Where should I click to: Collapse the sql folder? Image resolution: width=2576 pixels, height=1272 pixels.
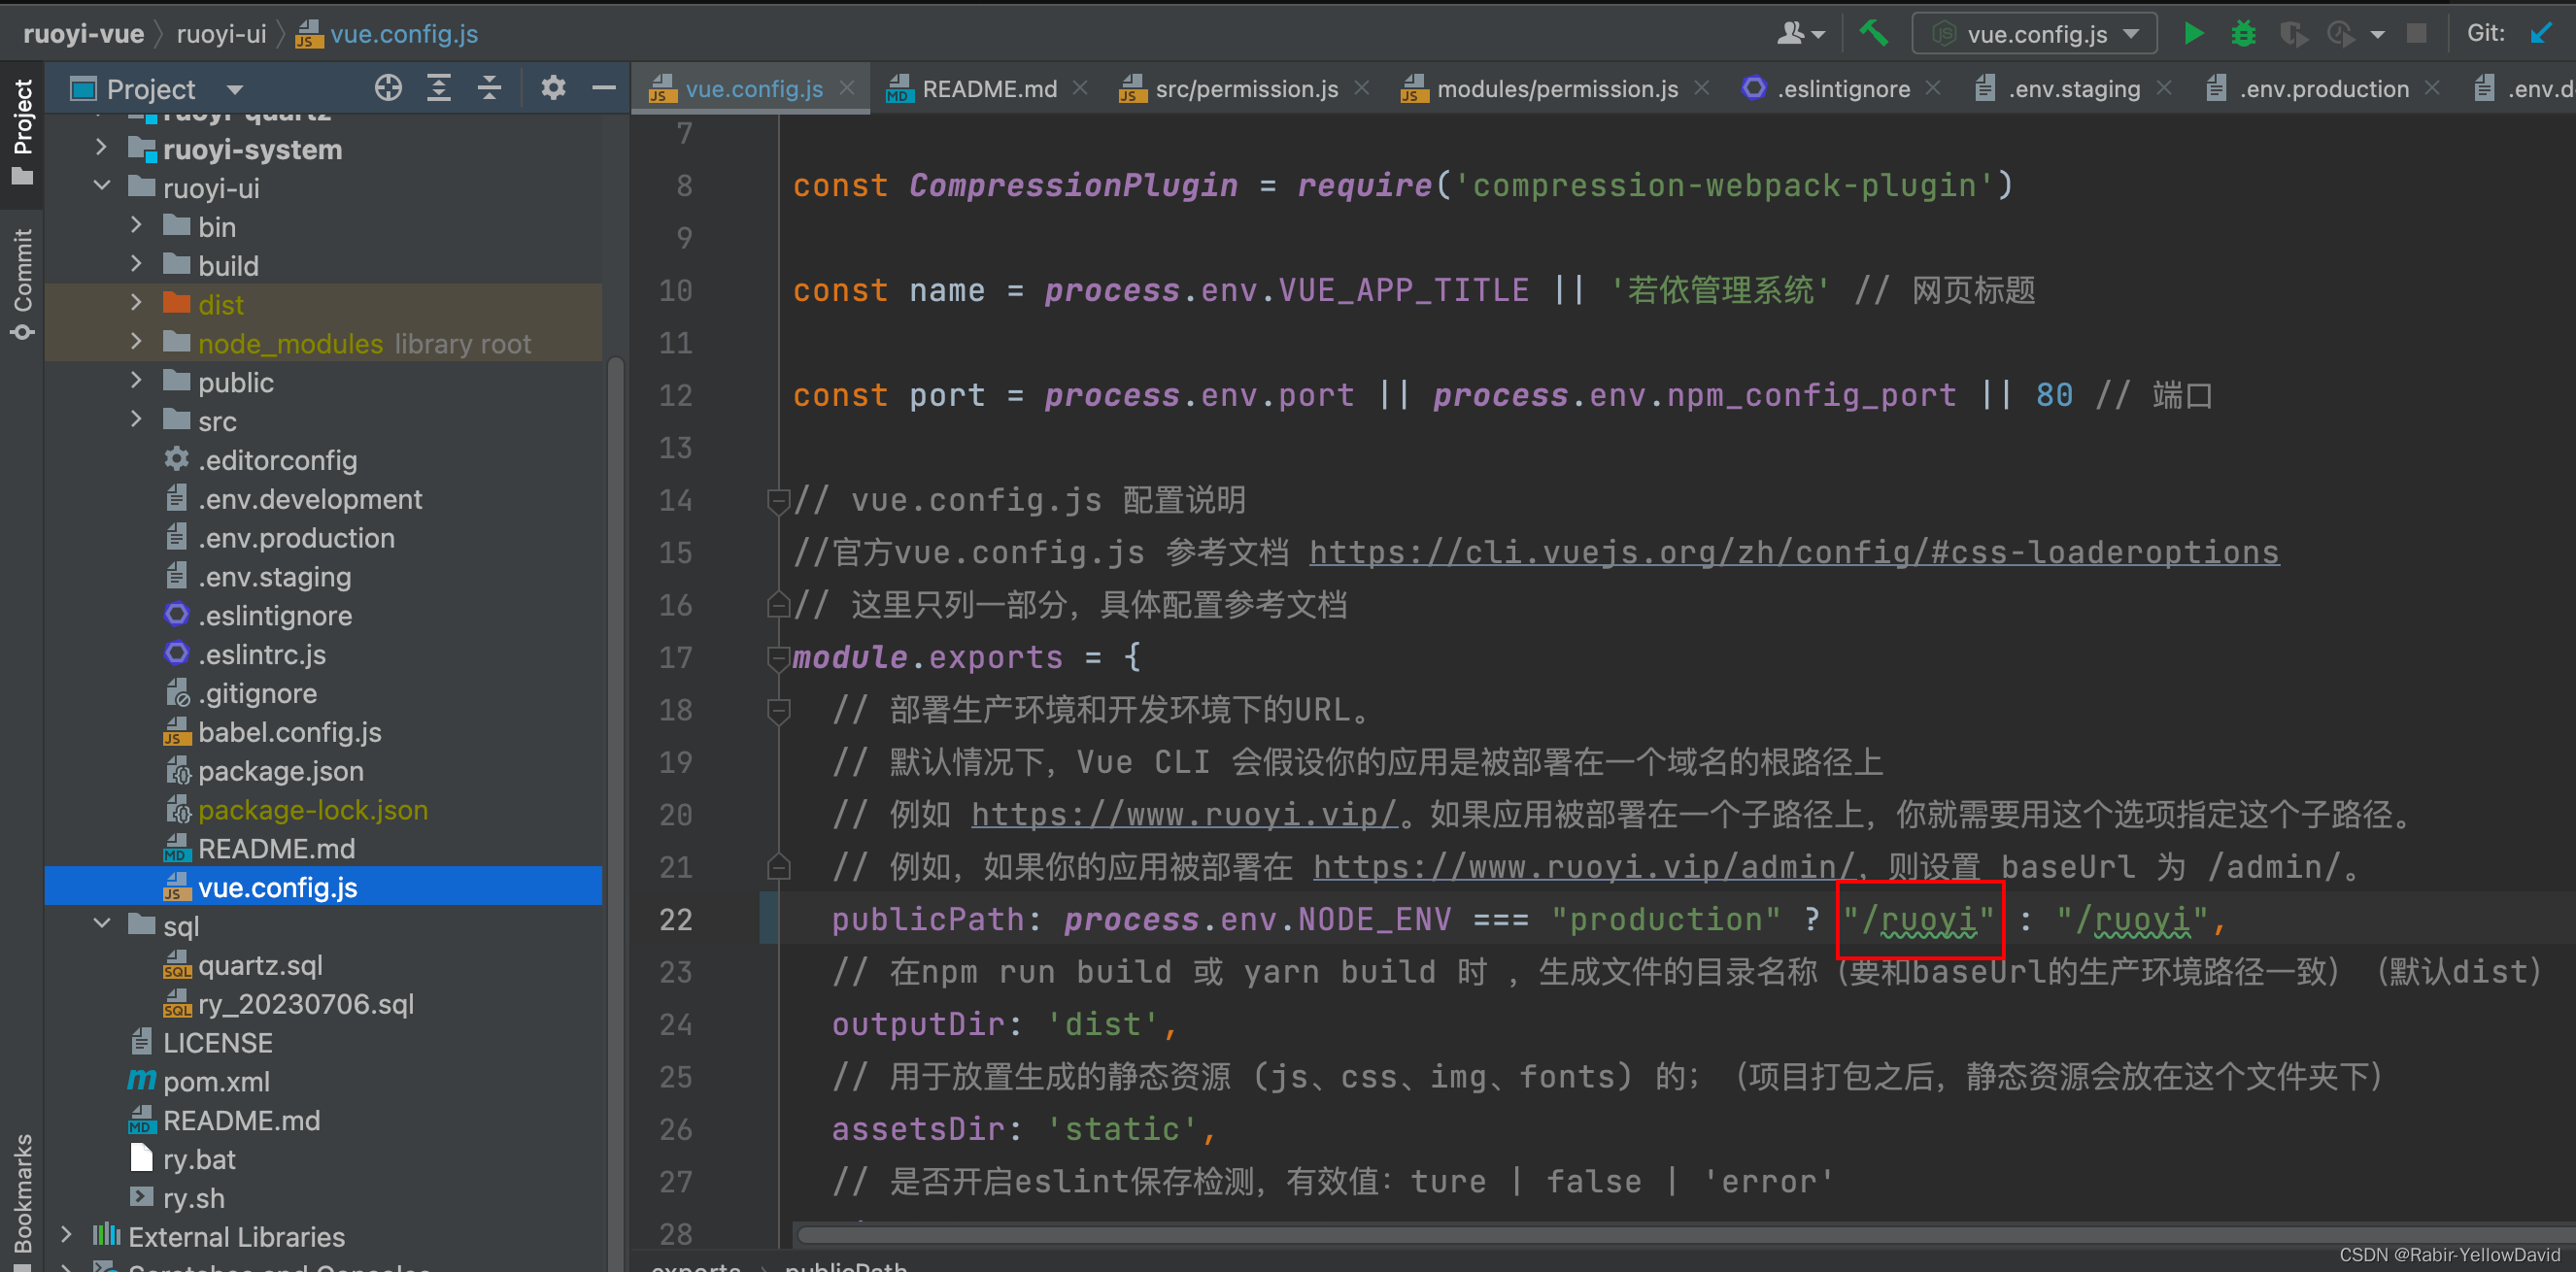pos(102,925)
